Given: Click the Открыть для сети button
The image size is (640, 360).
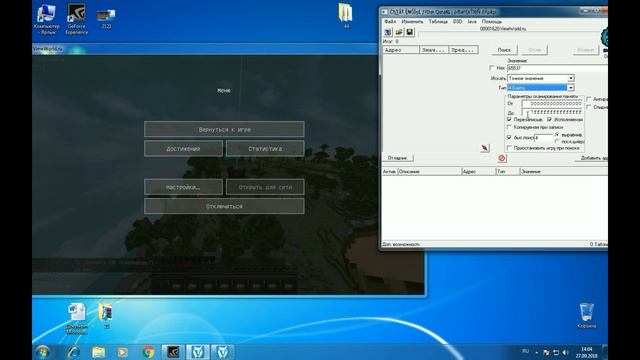Looking at the screenshot, I should point(265,187).
